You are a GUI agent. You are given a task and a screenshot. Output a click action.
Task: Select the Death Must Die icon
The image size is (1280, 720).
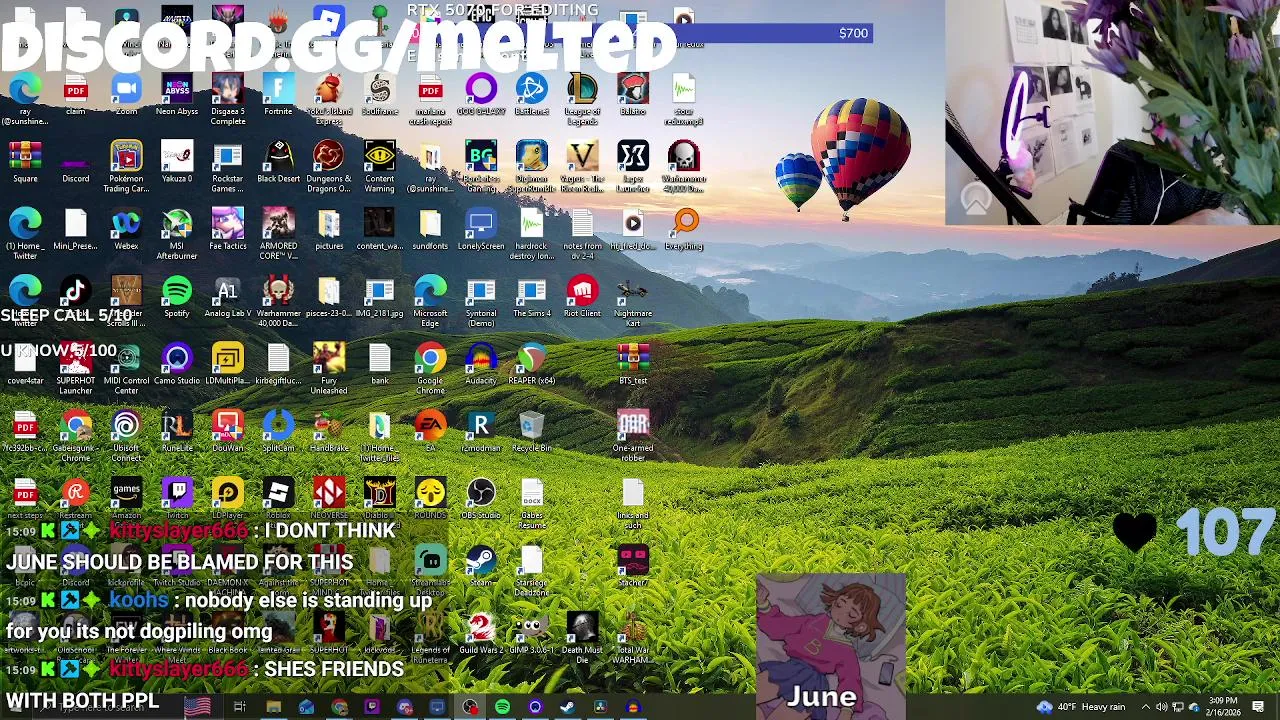582,636
